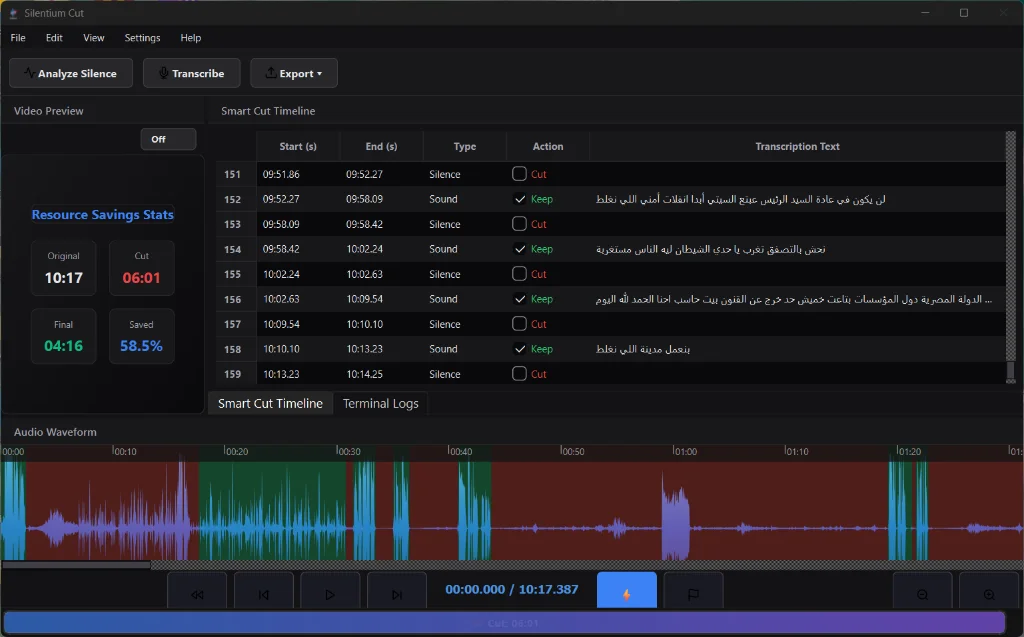The height and width of the screenshot is (637, 1024).
Task: Uncheck the Keep checkbox in row 154
Action: (x=519, y=249)
